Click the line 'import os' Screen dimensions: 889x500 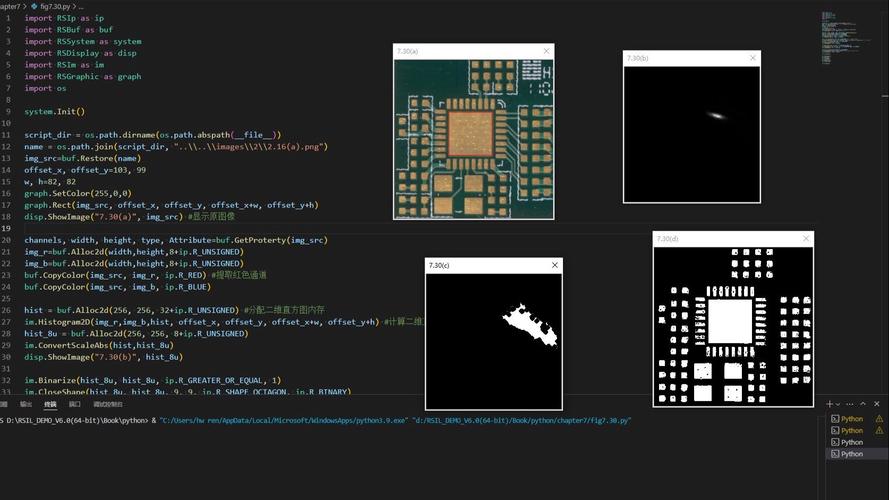point(45,88)
